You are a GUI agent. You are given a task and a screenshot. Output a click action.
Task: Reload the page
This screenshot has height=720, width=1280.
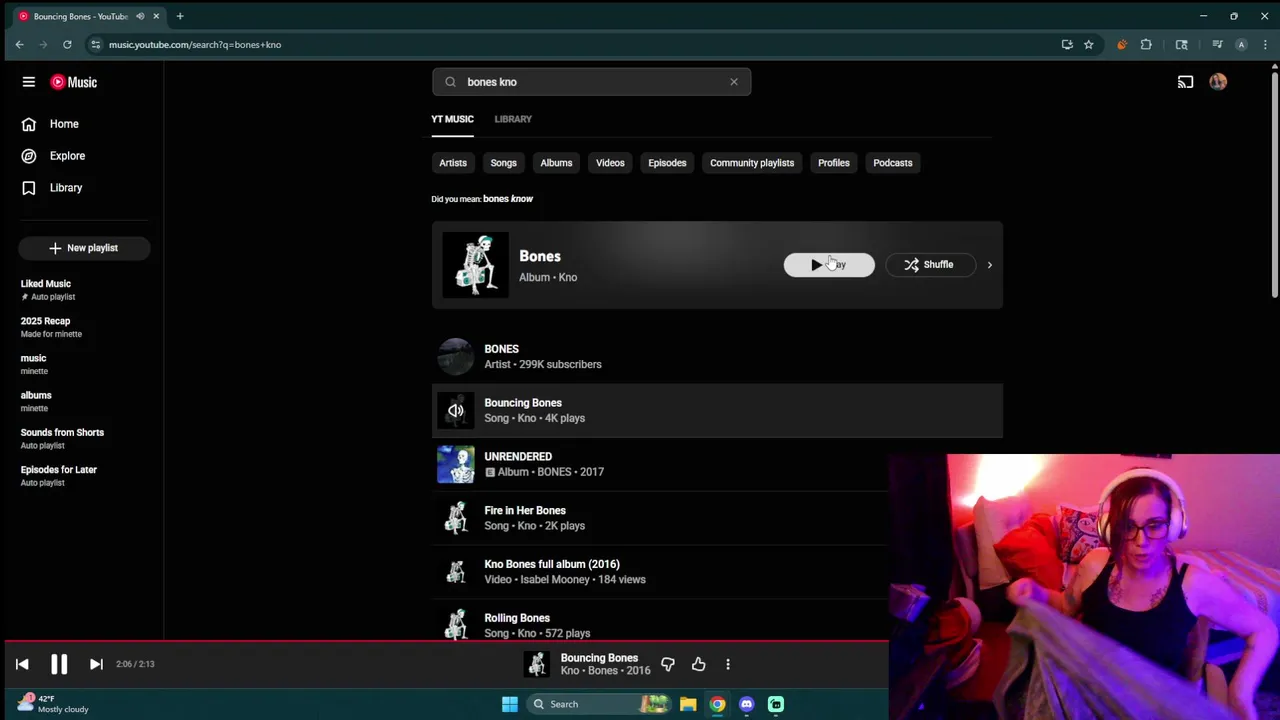(67, 44)
